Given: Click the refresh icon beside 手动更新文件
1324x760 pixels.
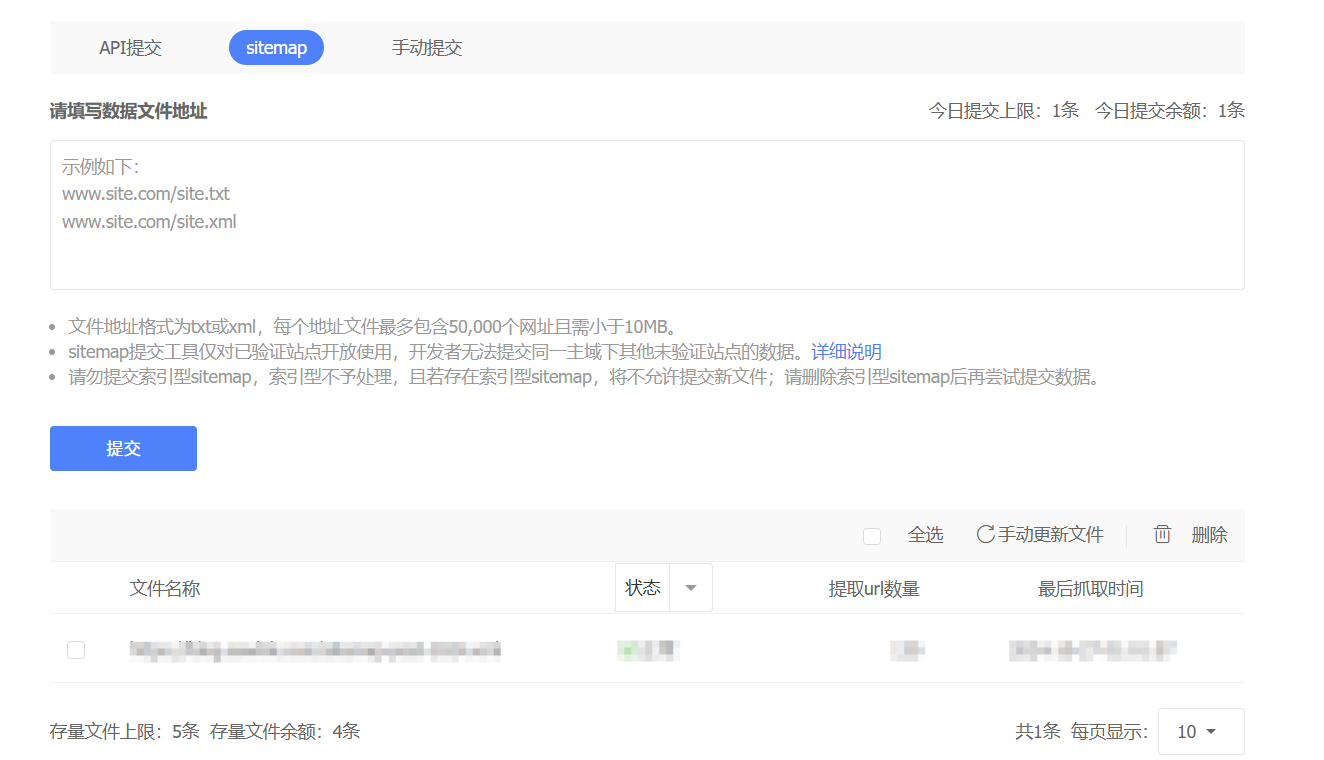Looking at the screenshot, I should 986,535.
